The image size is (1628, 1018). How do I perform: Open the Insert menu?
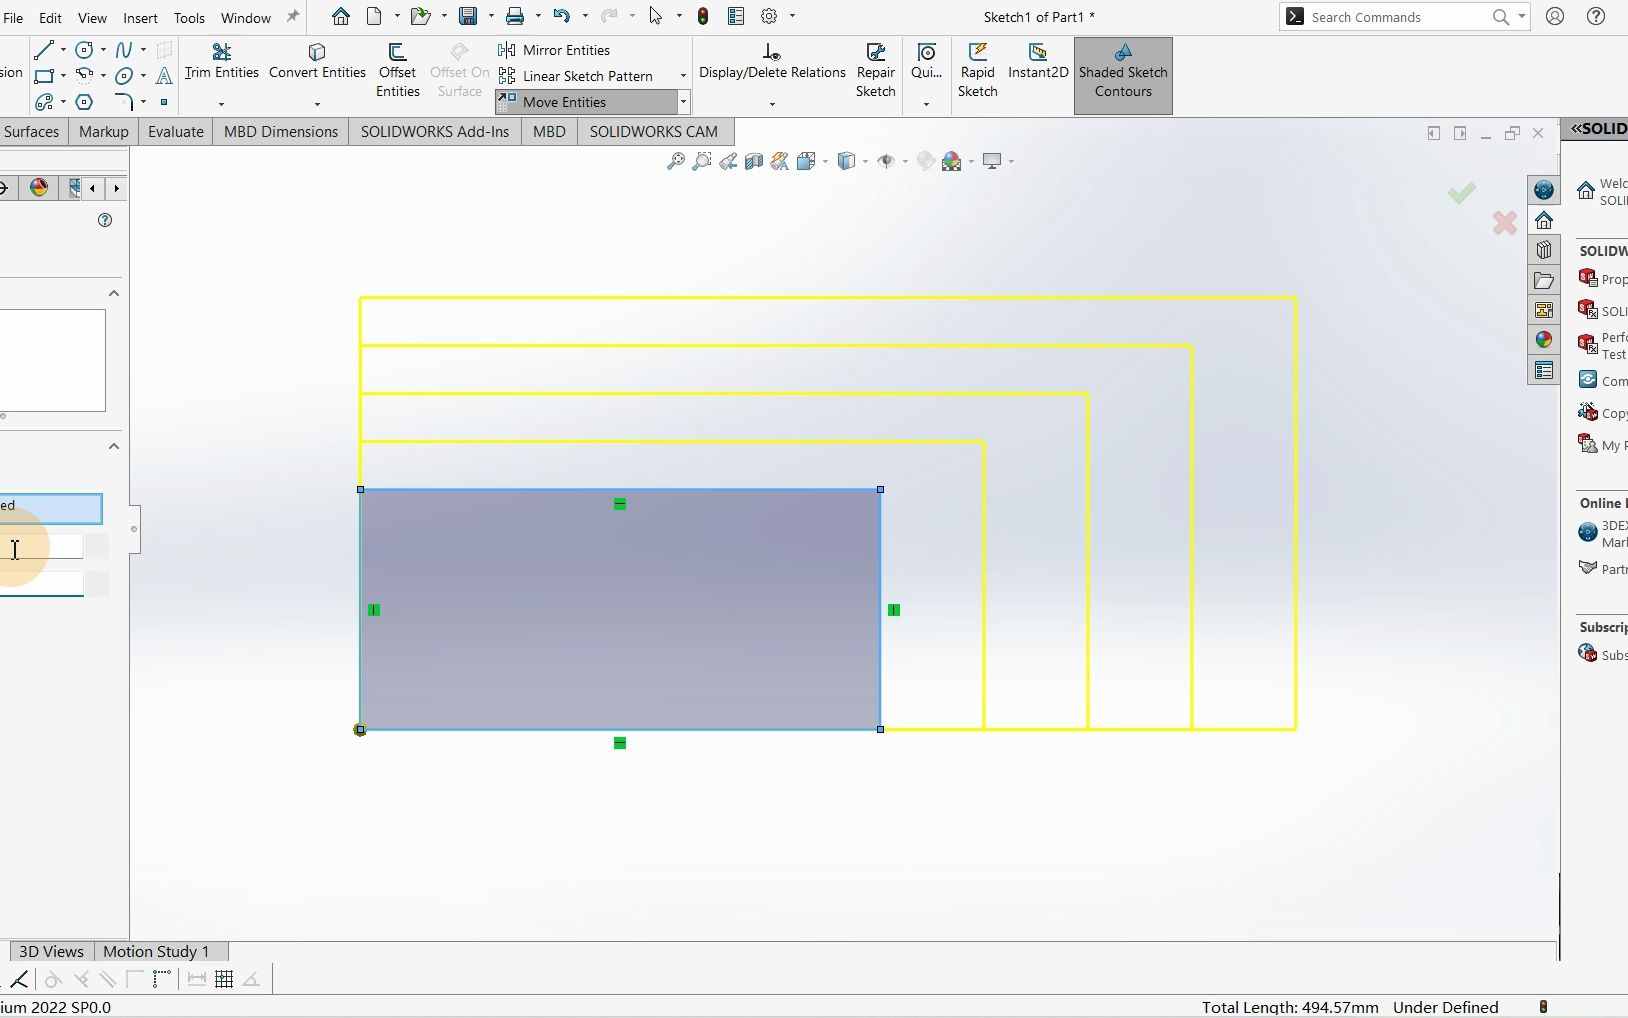point(141,17)
